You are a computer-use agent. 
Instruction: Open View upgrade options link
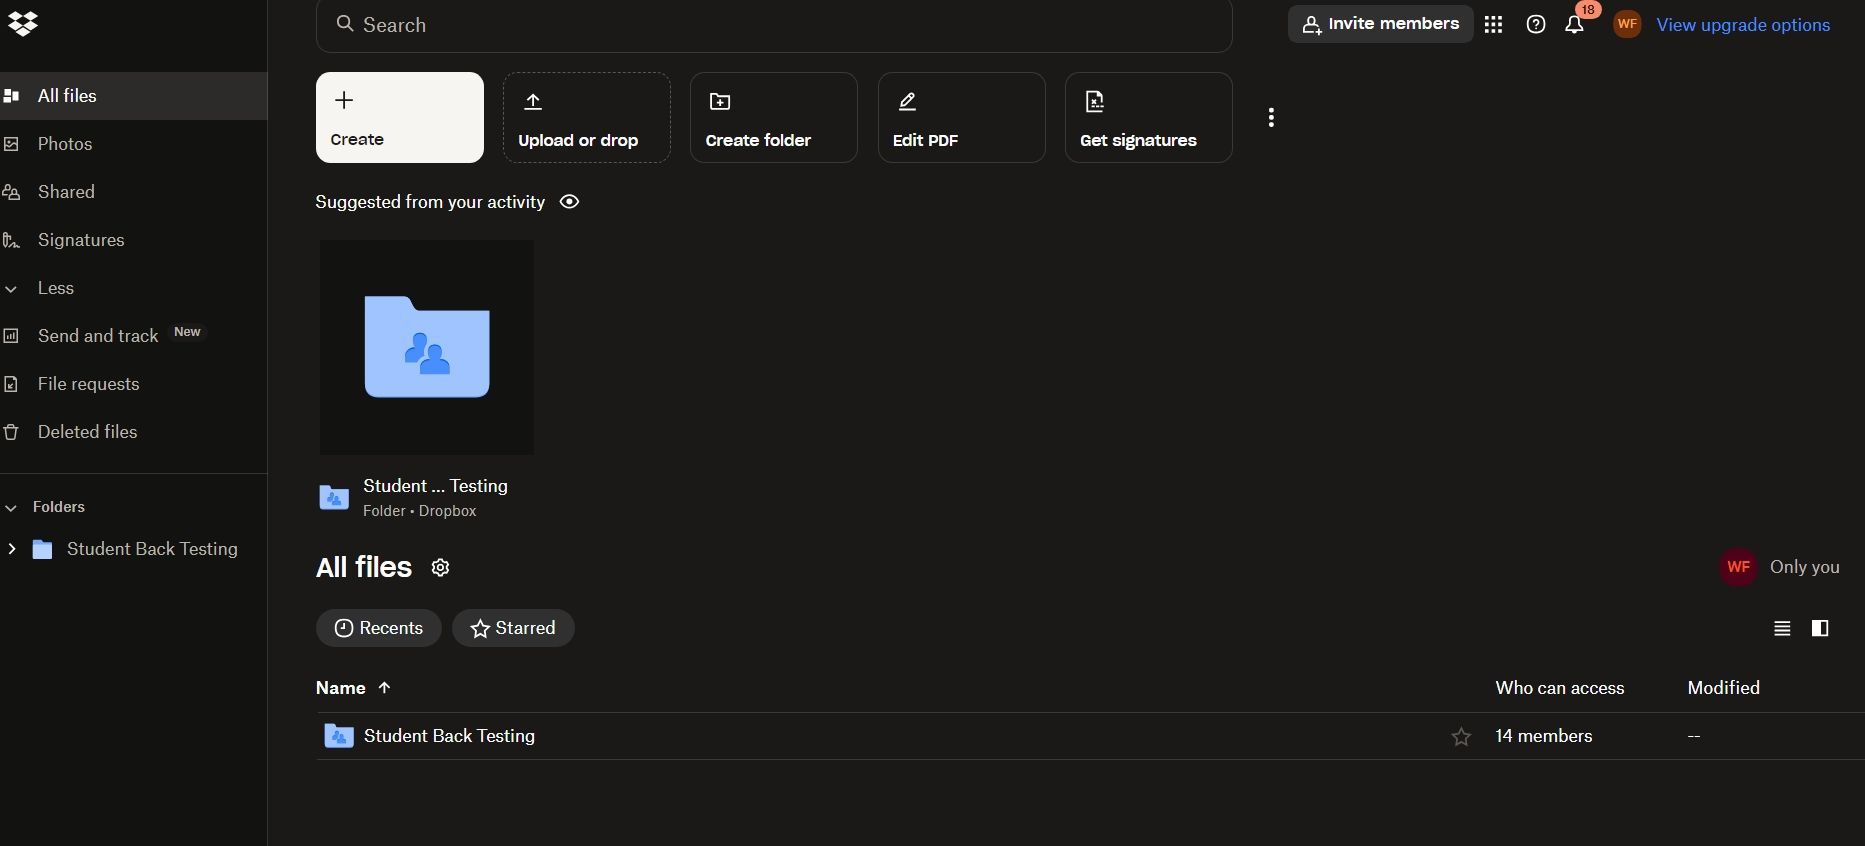(1743, 25)
